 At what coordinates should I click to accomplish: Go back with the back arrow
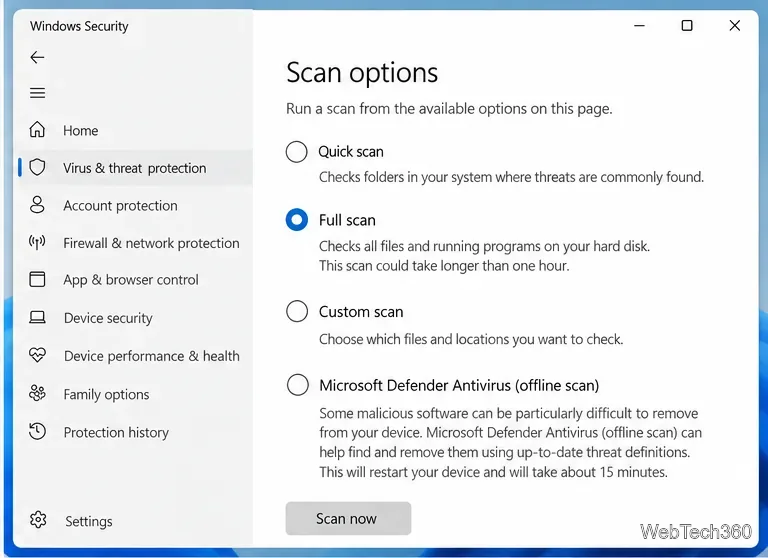pyautogui.click(x=37, y=57)
